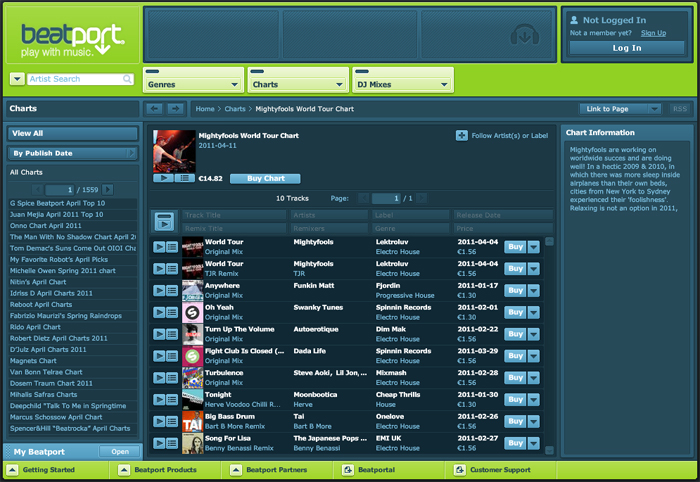
Task: Click the Follow Artist(s) or Label plus icon
Action: (x=462, y=135)
